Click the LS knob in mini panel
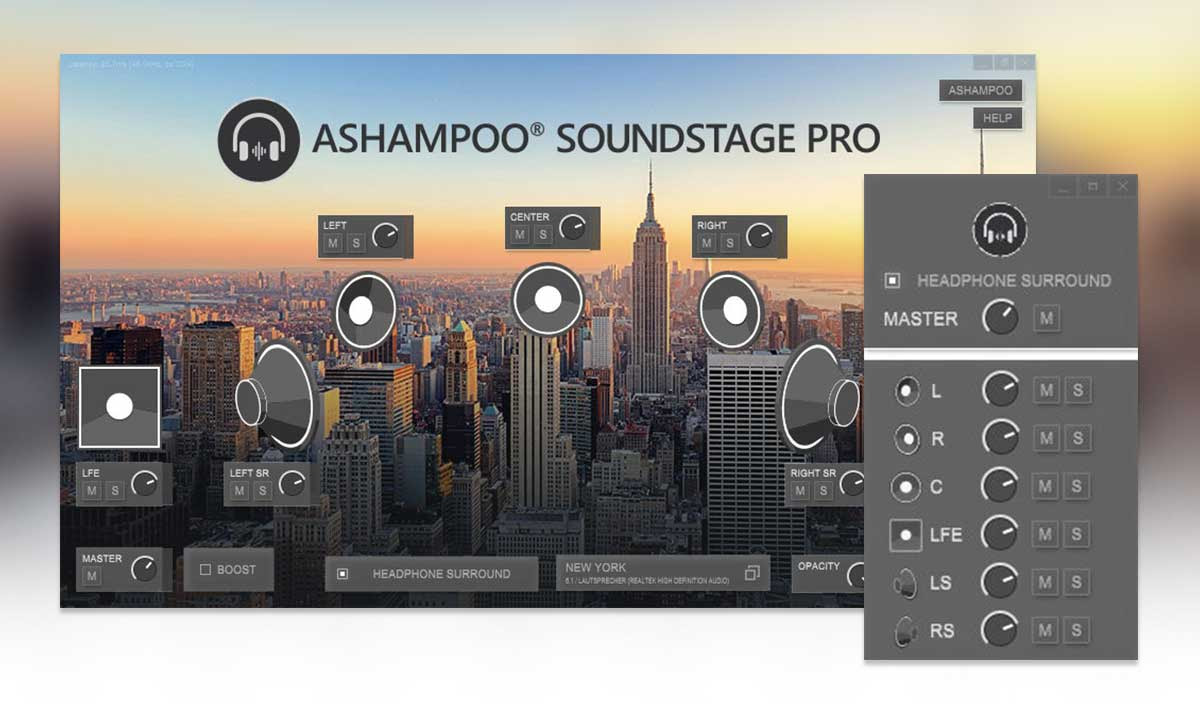1200x720 pixels. coord(1000,581)
